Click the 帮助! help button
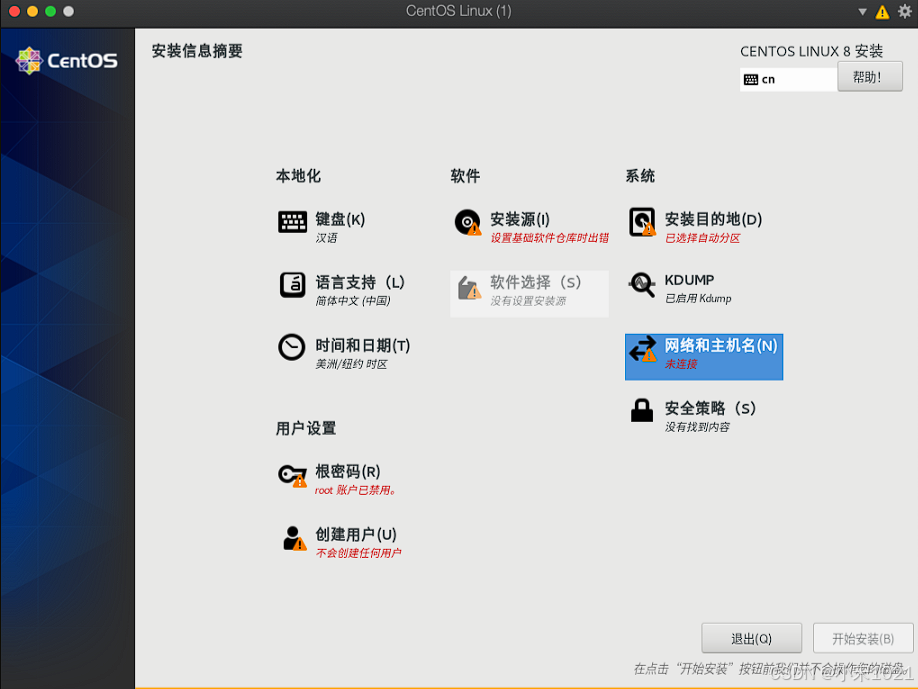 tap(869, 77)
